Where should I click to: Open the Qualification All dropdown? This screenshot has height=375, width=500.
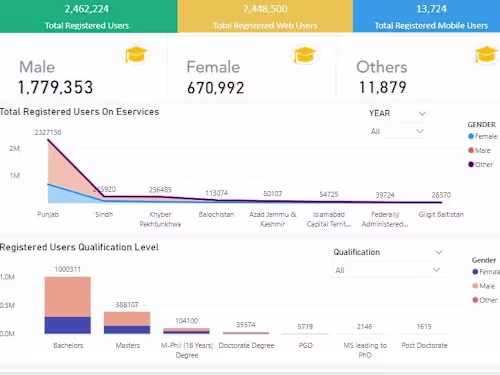point(388,270)
